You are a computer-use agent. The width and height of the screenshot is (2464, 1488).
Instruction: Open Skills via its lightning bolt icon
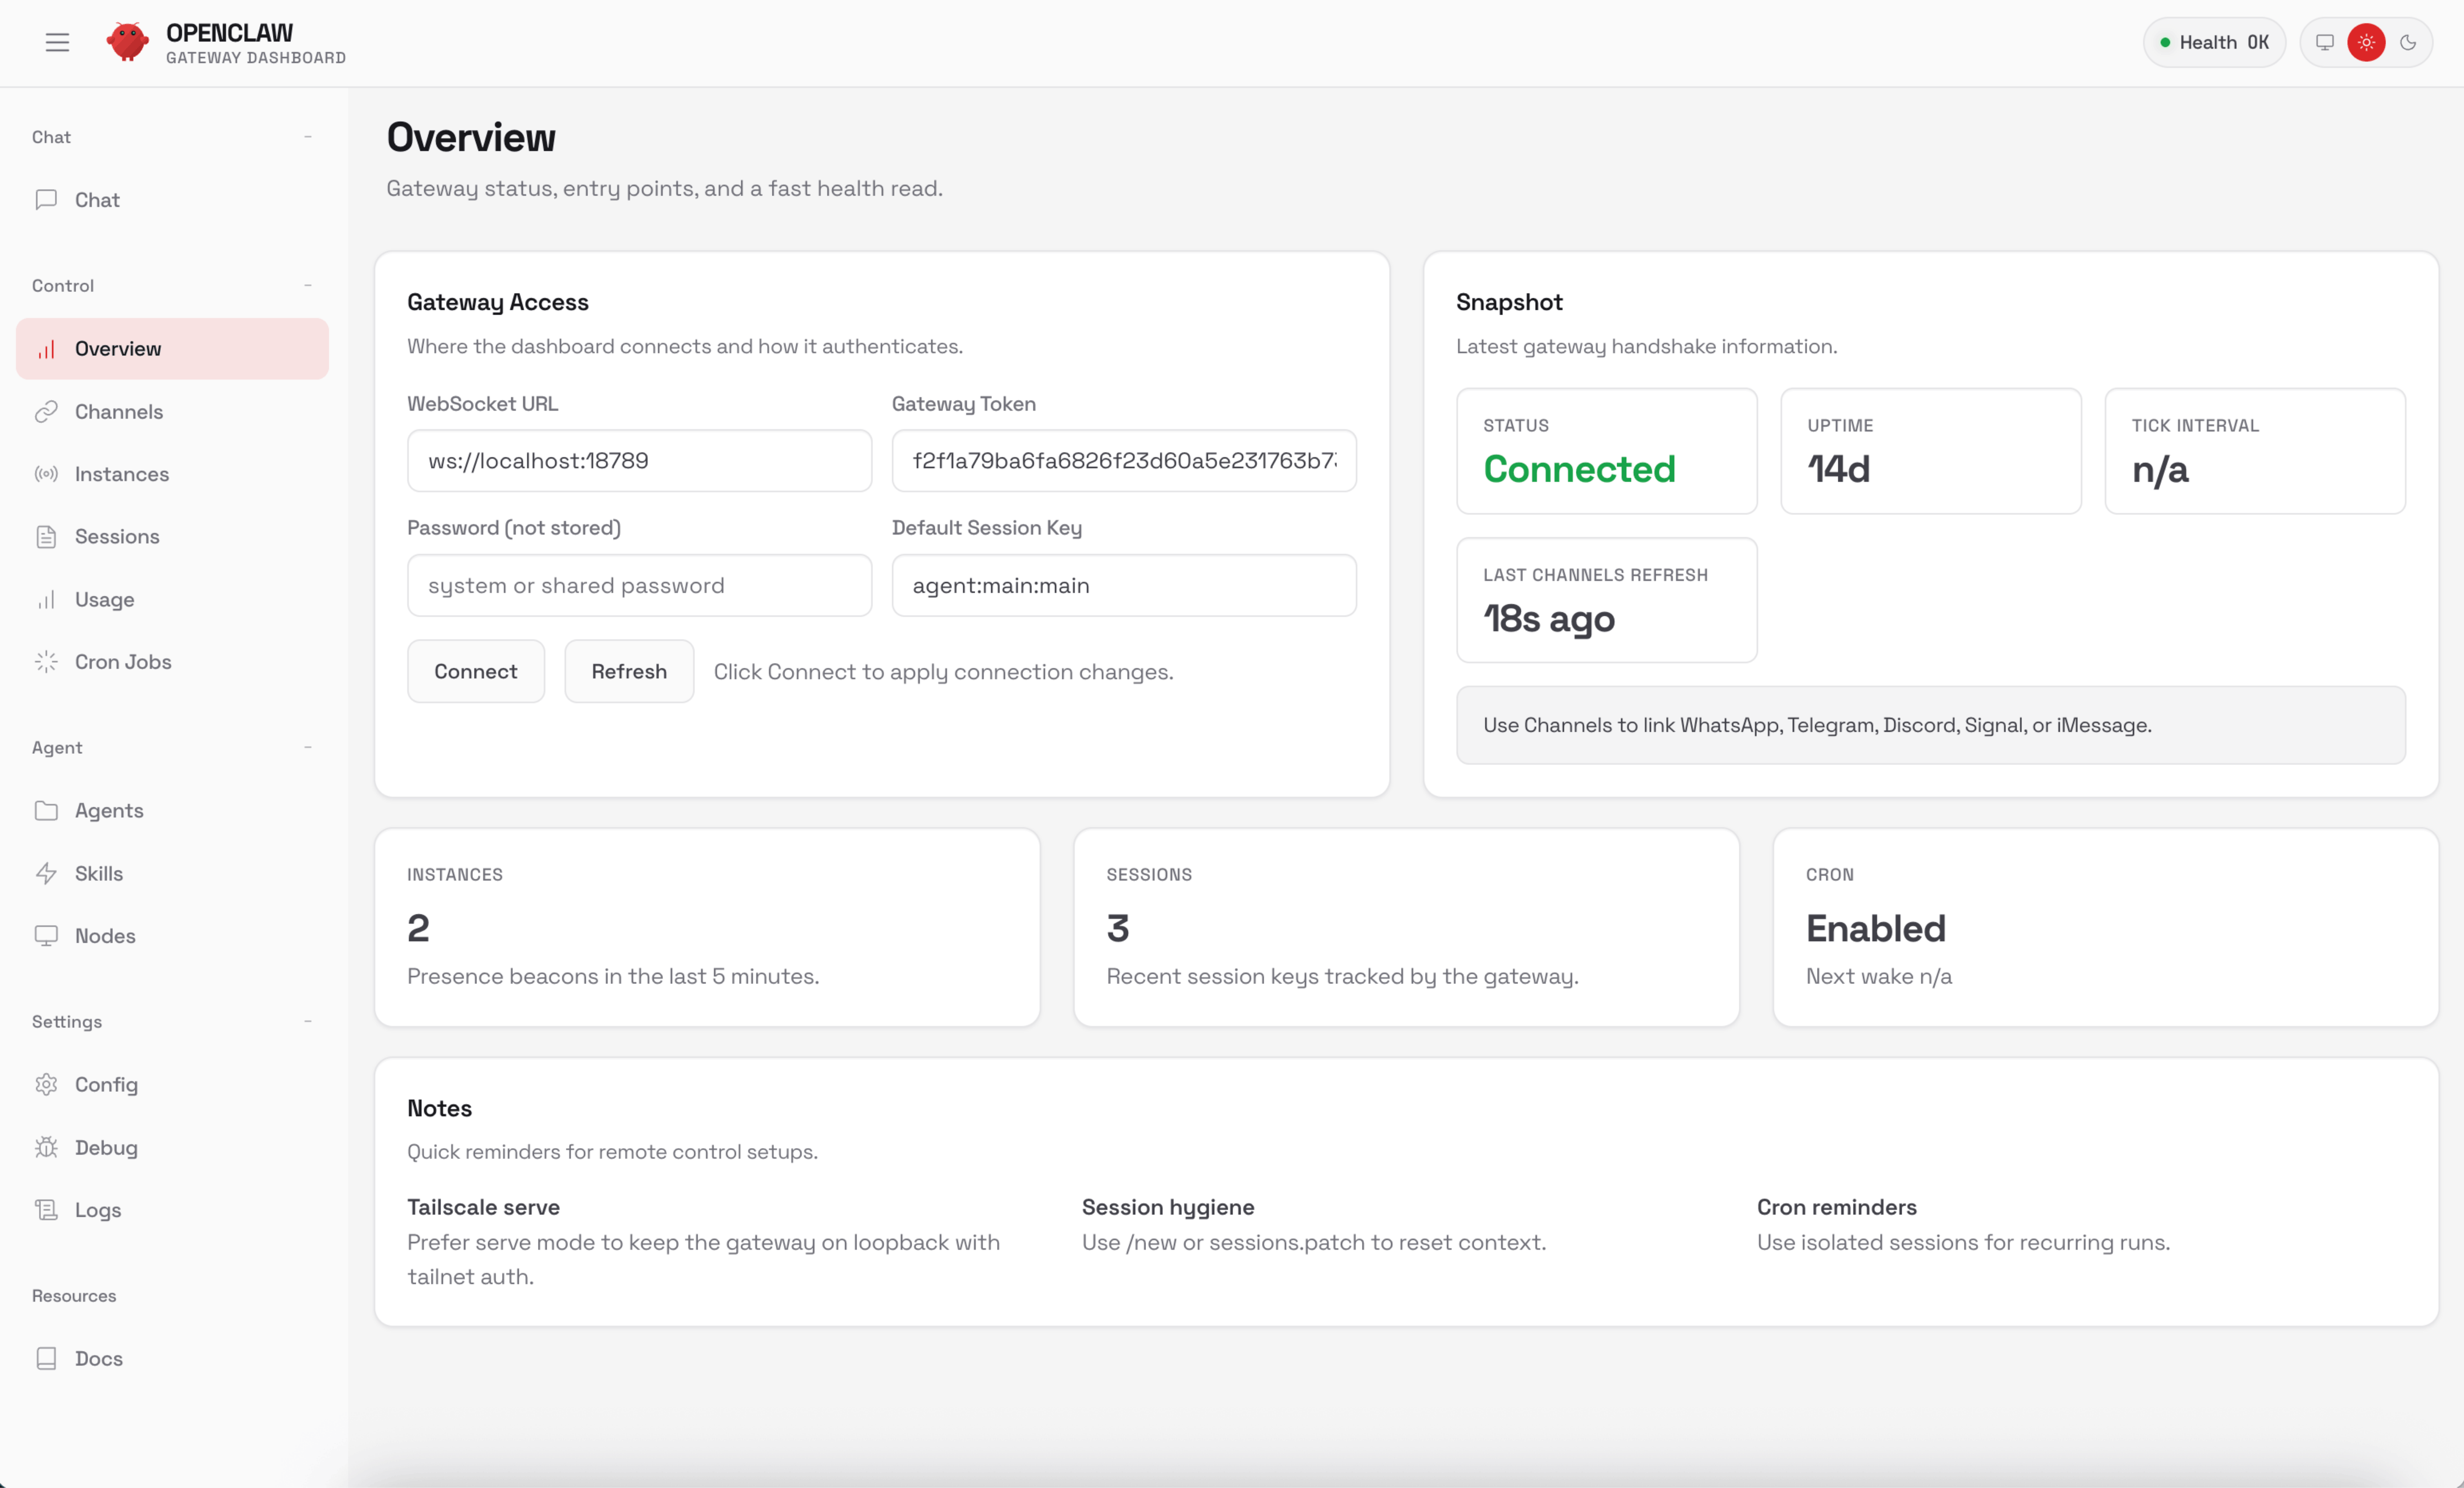(46, 873)
